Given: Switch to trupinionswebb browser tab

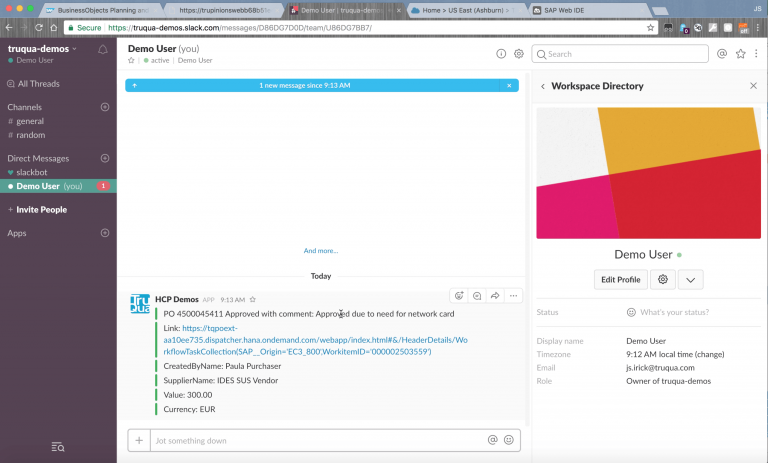Looking at the screenshot, I should (224, 10).
